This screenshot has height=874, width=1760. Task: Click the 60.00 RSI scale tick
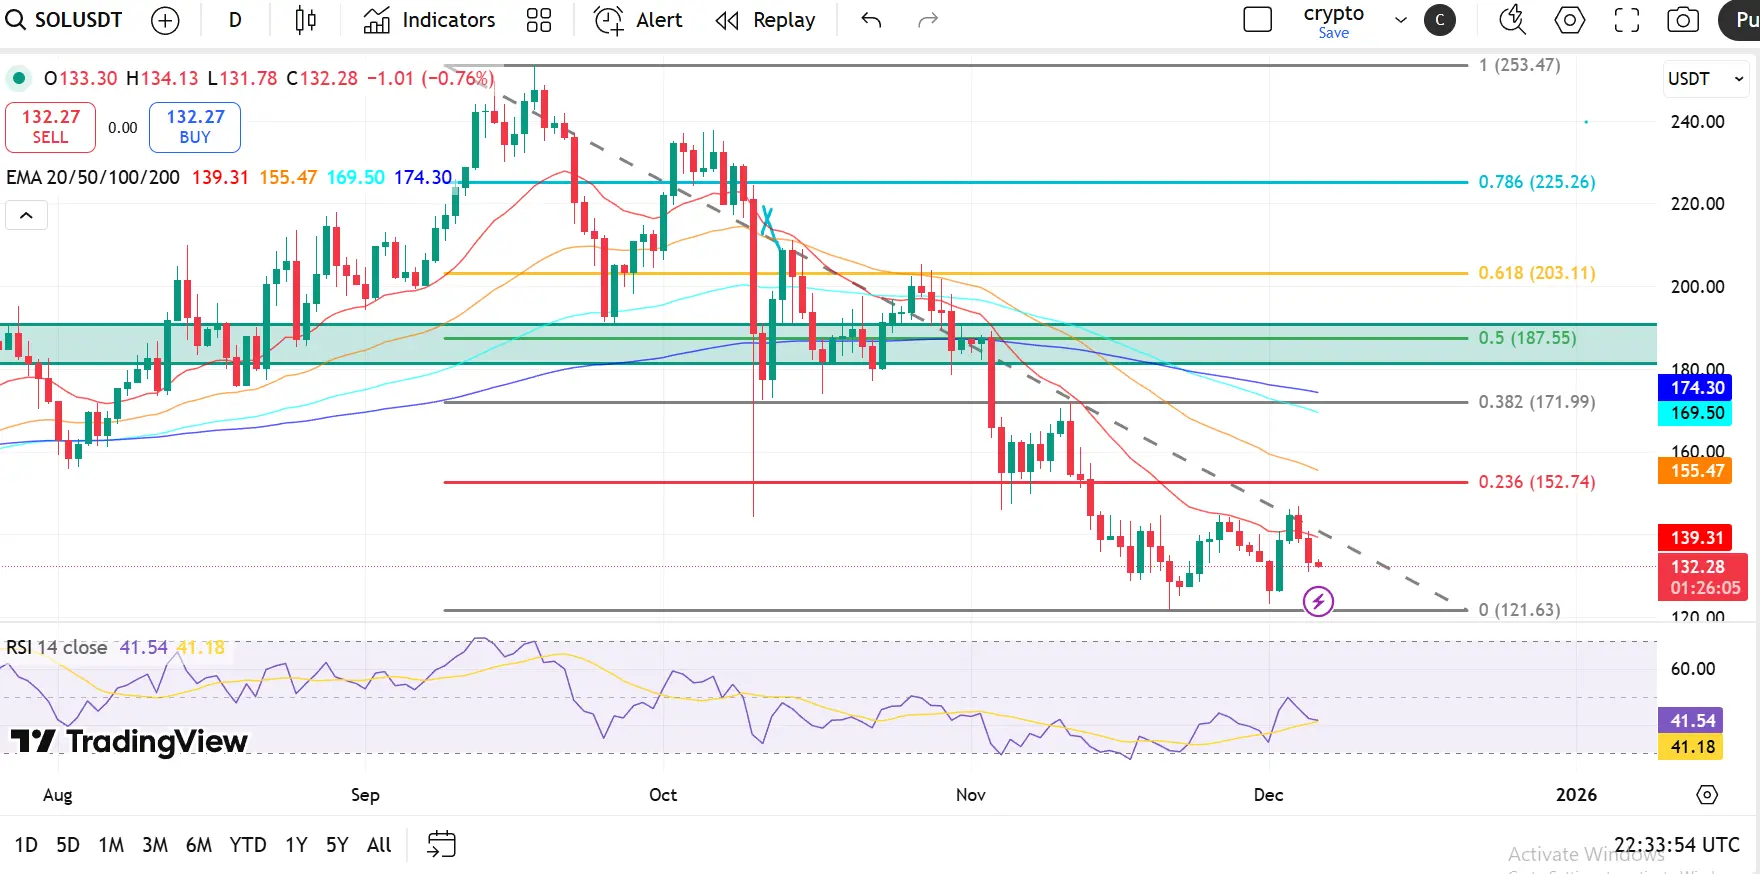[x=1693, y=669]
